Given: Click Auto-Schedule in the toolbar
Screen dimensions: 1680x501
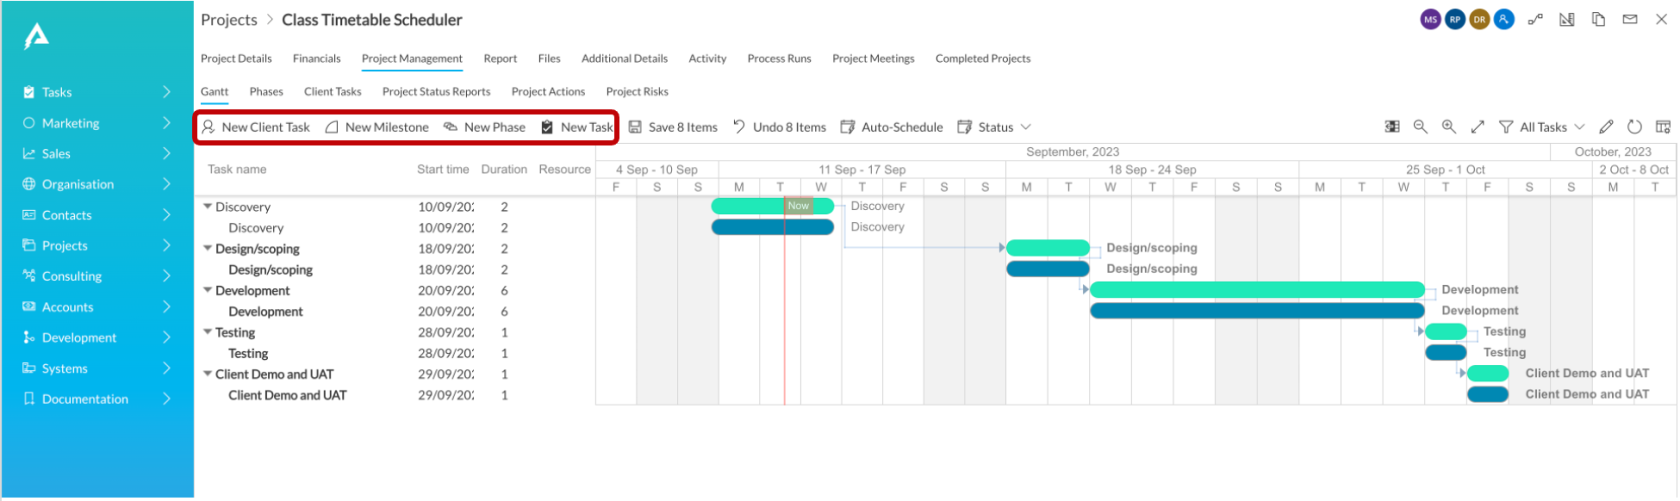Looking at the screenshot, I should pos(891,127).
